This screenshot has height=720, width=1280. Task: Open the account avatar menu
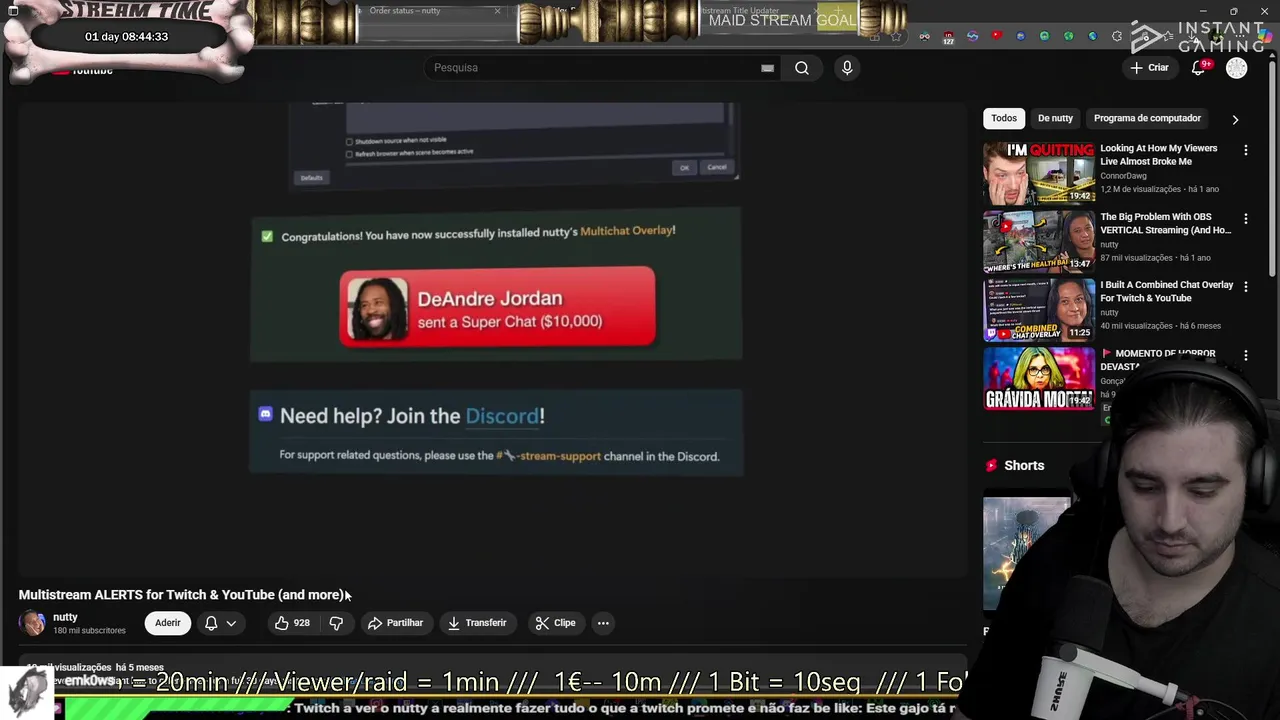(x=1237, y=68)
